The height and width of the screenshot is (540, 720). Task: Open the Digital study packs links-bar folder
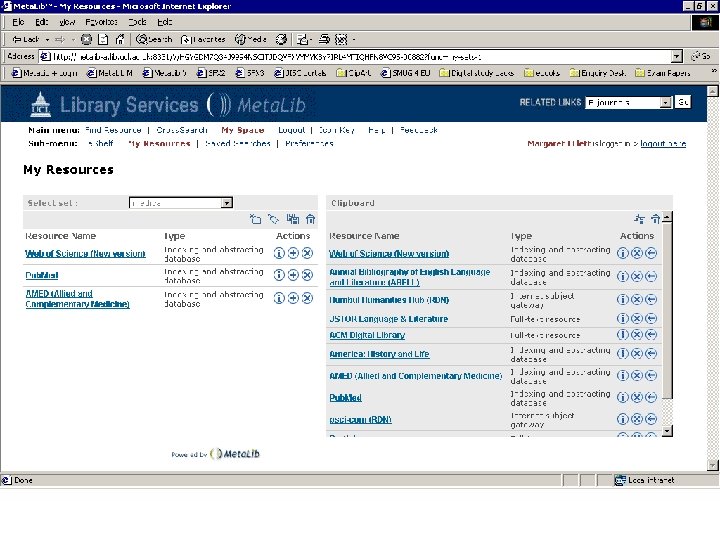click(477, 73)
